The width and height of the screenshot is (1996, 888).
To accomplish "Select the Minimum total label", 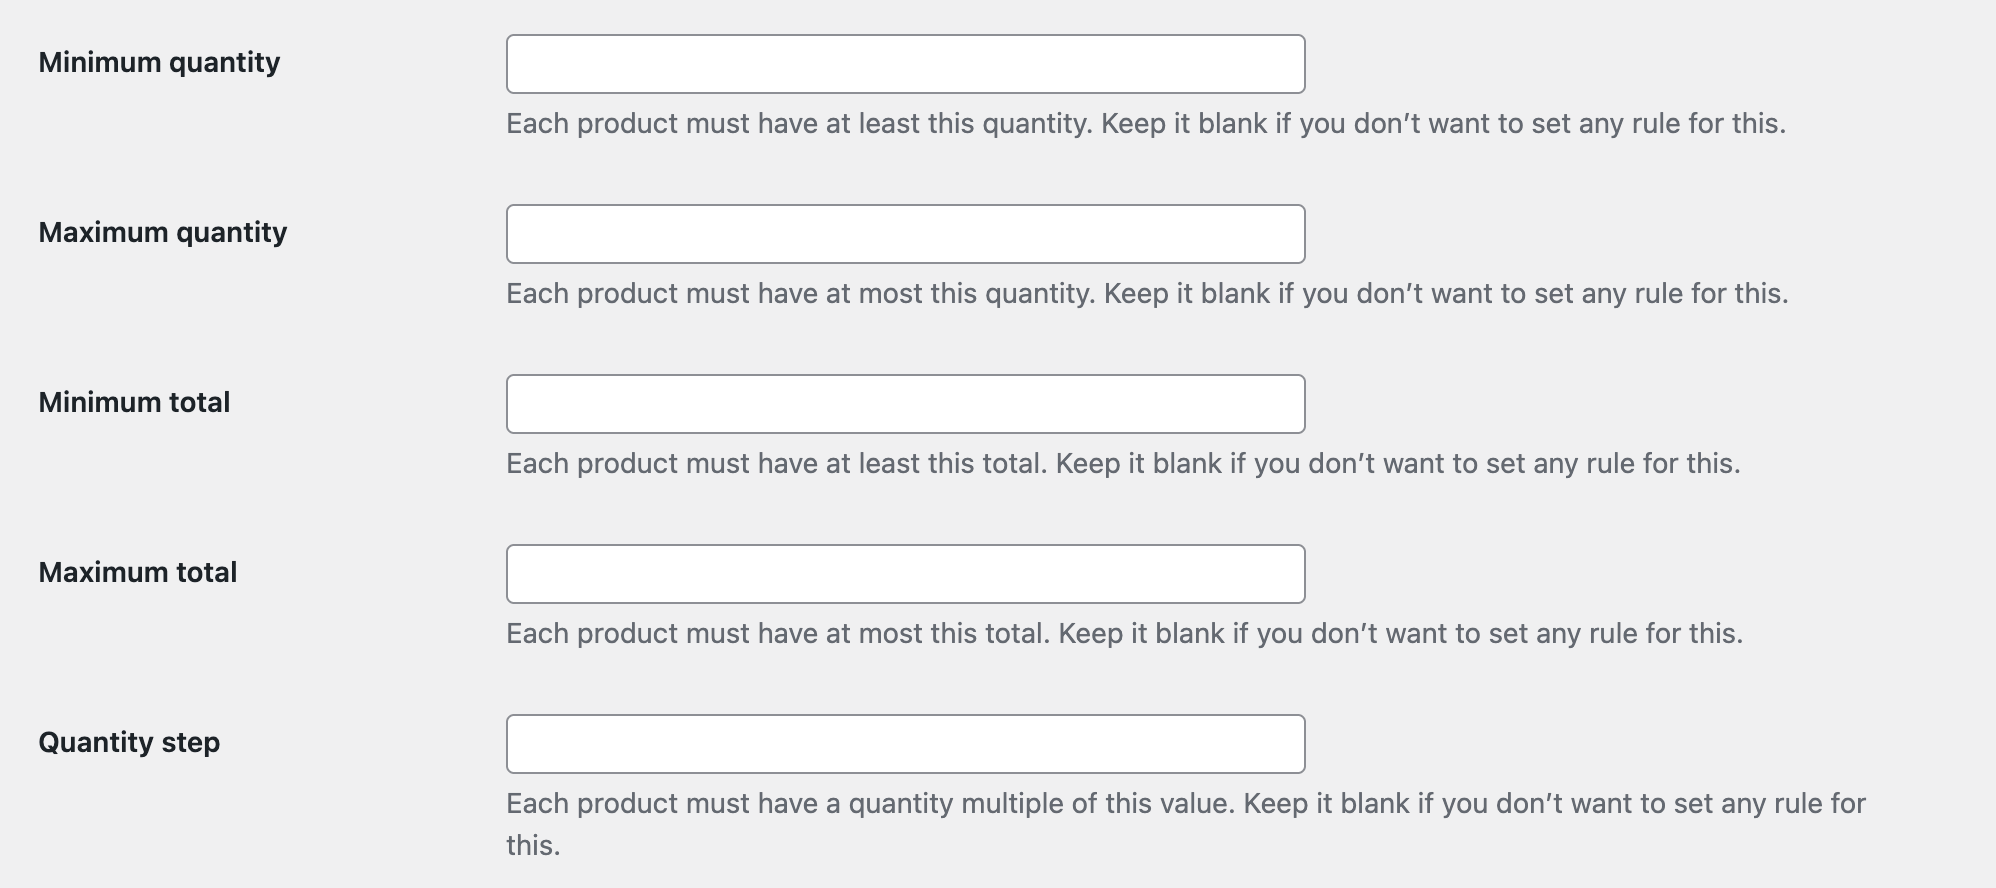I will pos(133,402).
